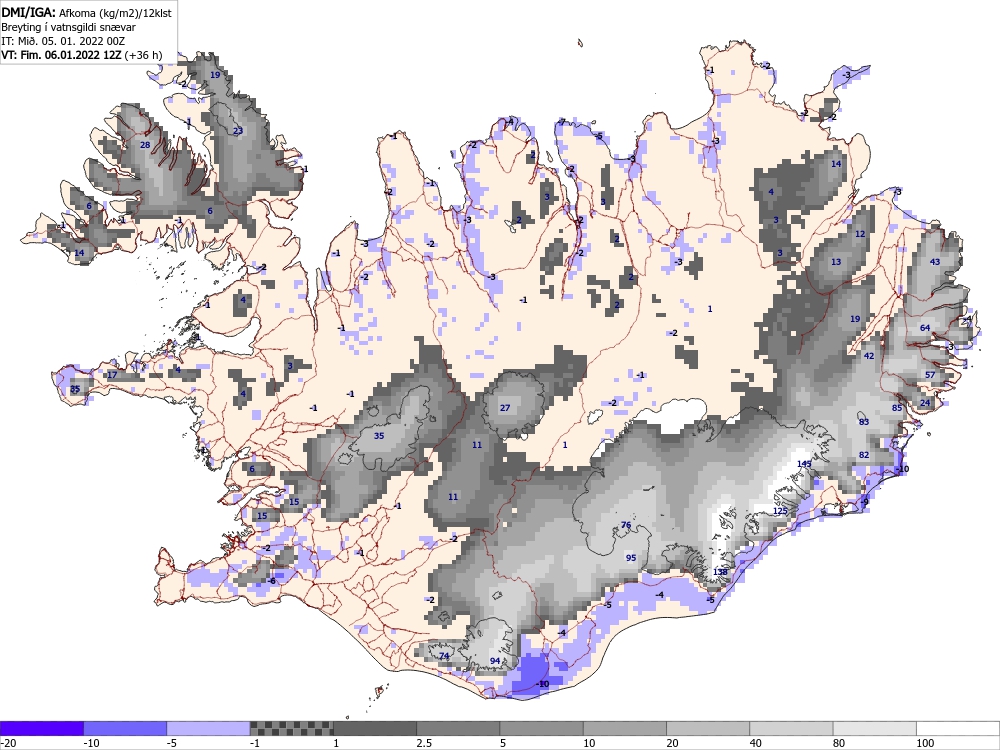The width and height of the screenshot is (1000, 750).
Task: Click the map value '125'
Action: pos(780,511)
